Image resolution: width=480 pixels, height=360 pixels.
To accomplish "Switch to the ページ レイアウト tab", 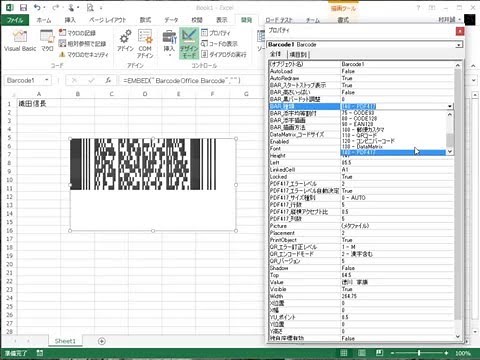I will [107, 20].
